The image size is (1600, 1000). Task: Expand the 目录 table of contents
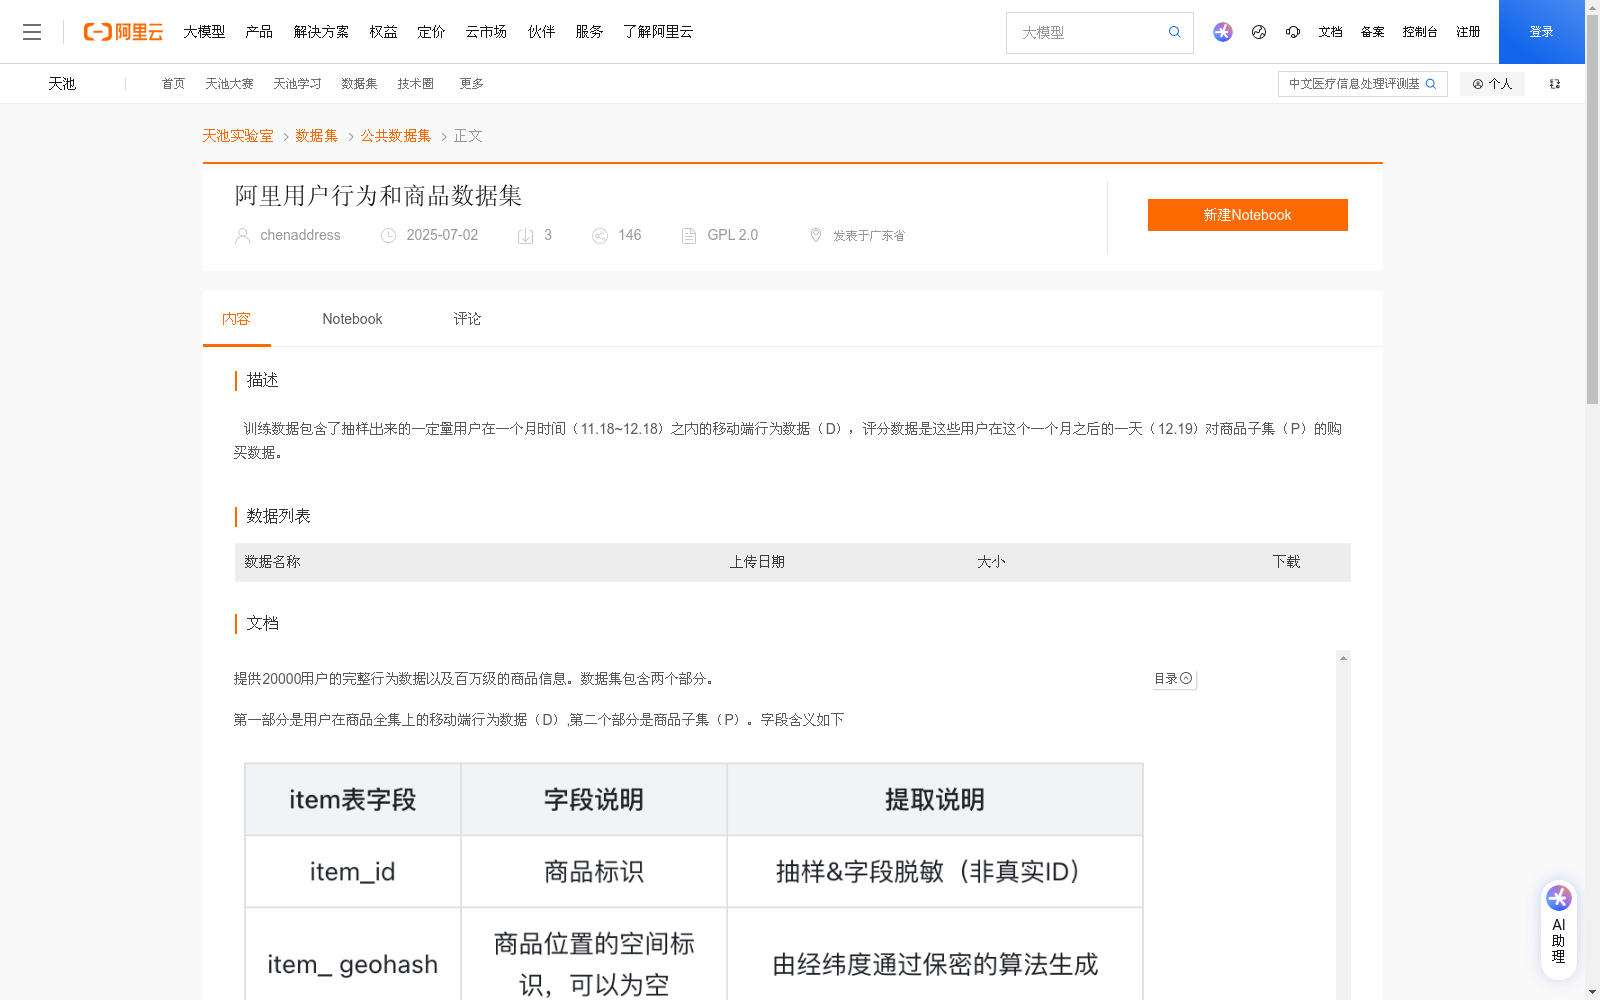click(x=1173, y=678)
